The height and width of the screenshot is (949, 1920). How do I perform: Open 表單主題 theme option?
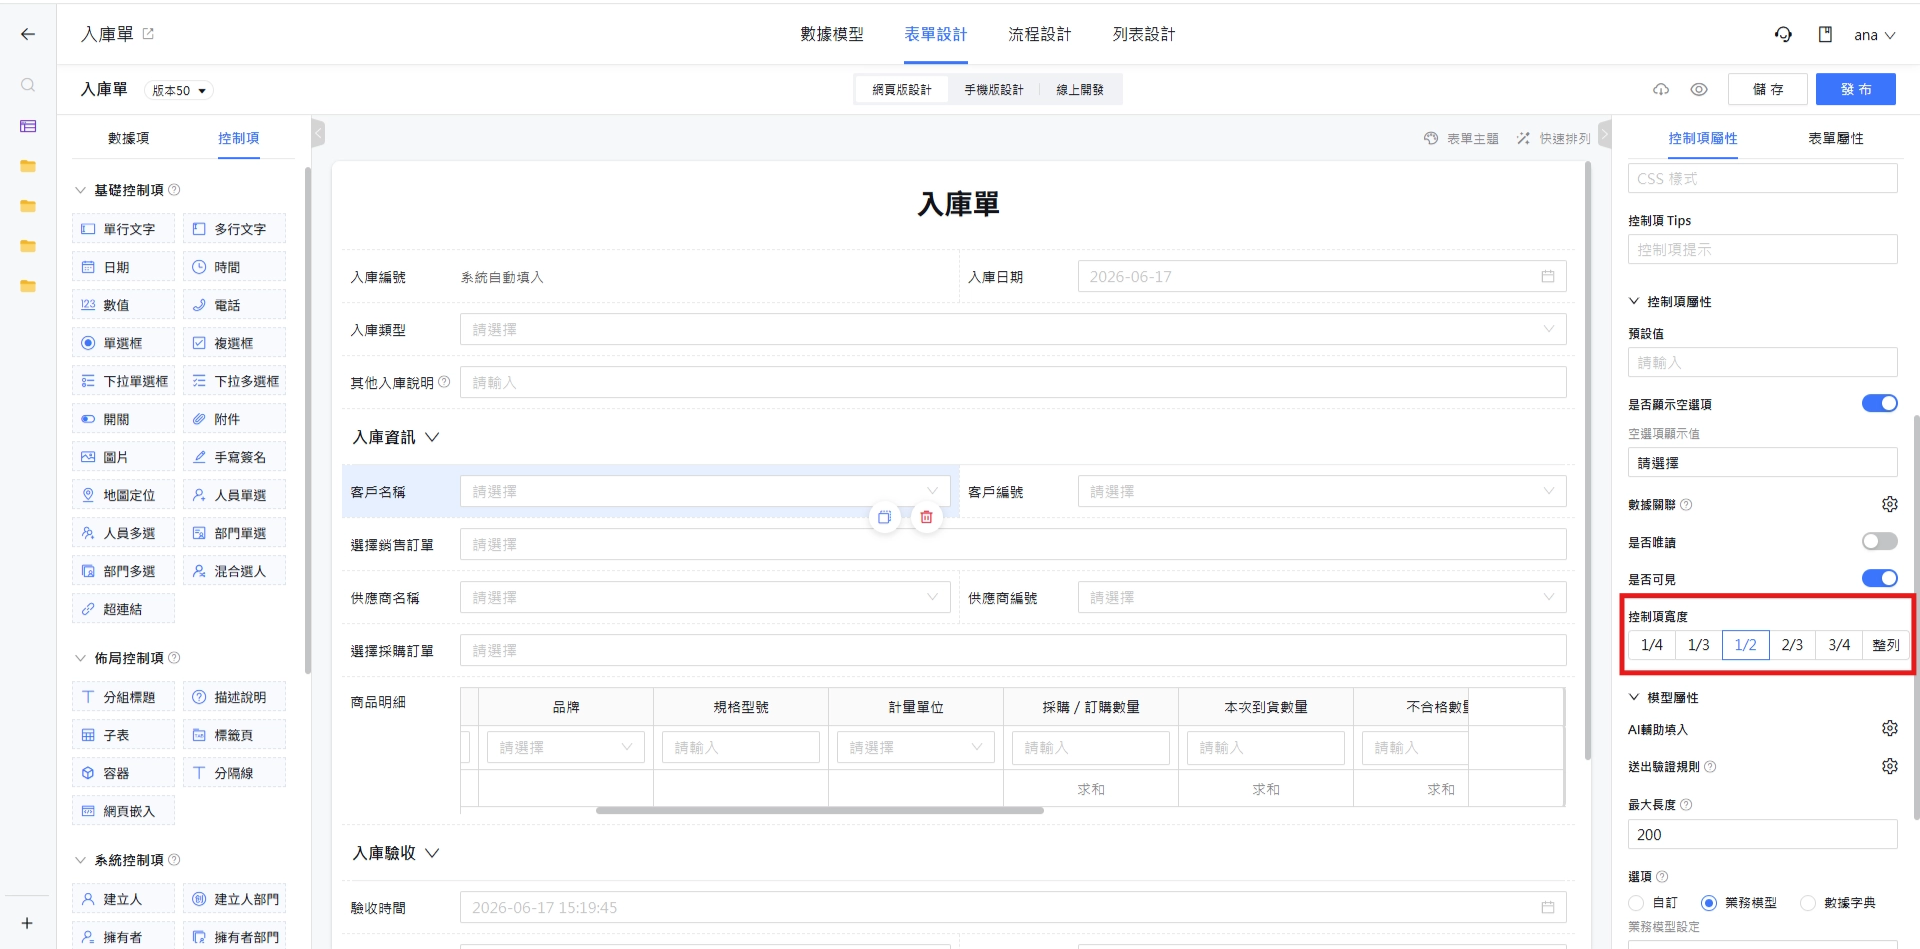click(1461, 138)
